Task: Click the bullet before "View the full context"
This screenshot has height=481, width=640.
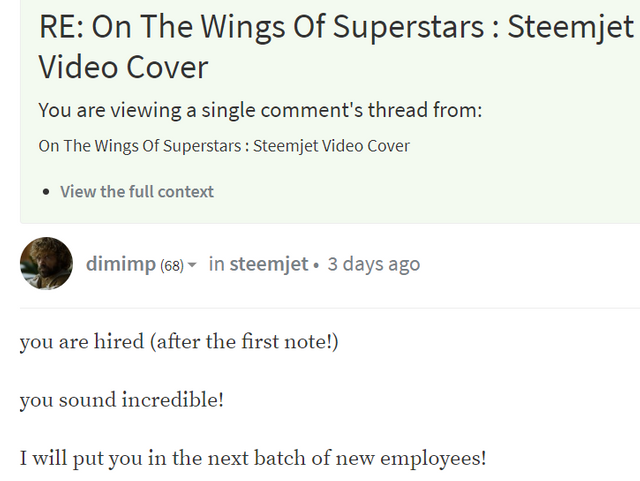Action: point(46,191)
